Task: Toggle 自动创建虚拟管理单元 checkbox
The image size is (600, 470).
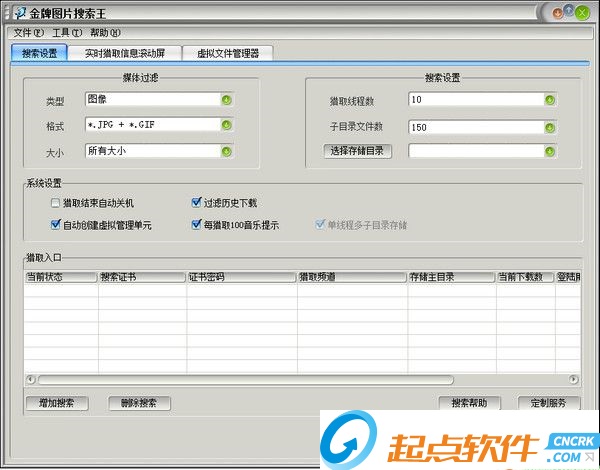Action: tap(55, 224)
